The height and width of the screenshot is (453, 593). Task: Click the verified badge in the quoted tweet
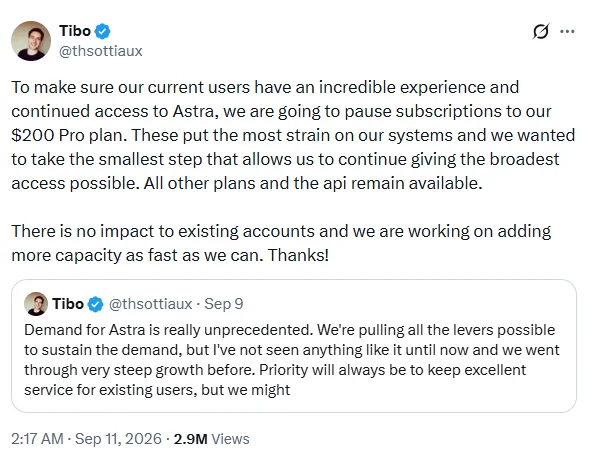(95, 304)
